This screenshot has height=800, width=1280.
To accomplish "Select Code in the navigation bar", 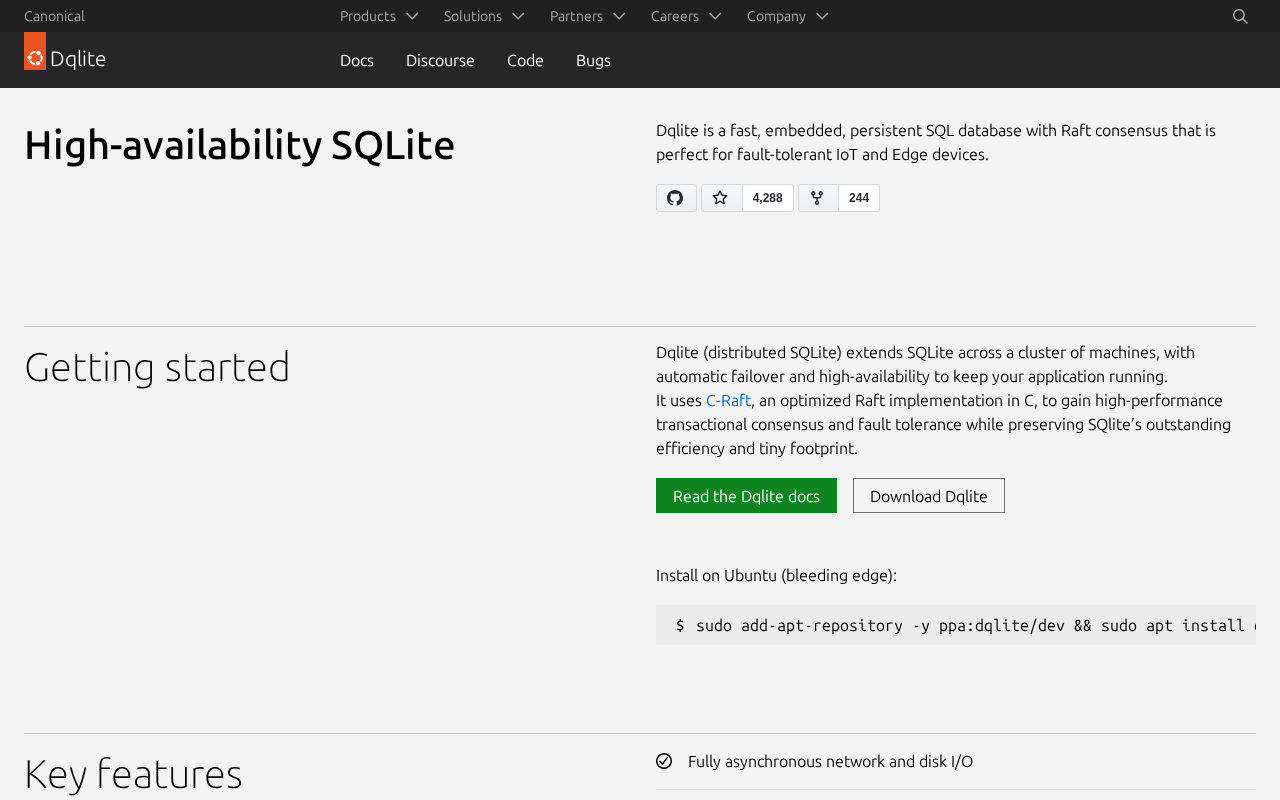I will (525, 60).
